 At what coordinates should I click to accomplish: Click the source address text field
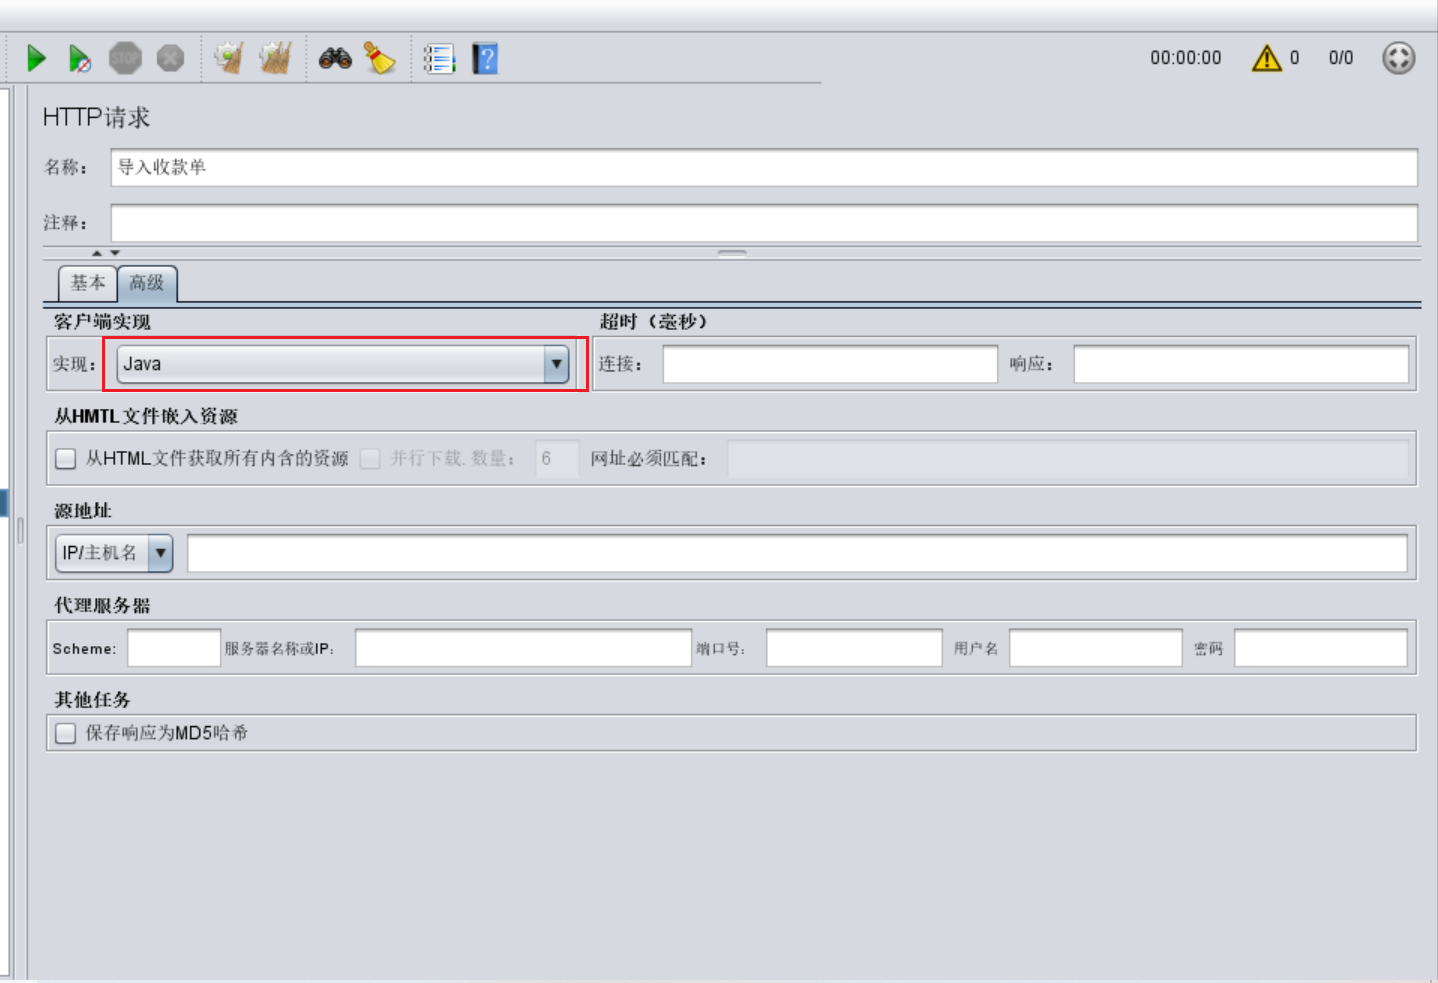(797, 553)
